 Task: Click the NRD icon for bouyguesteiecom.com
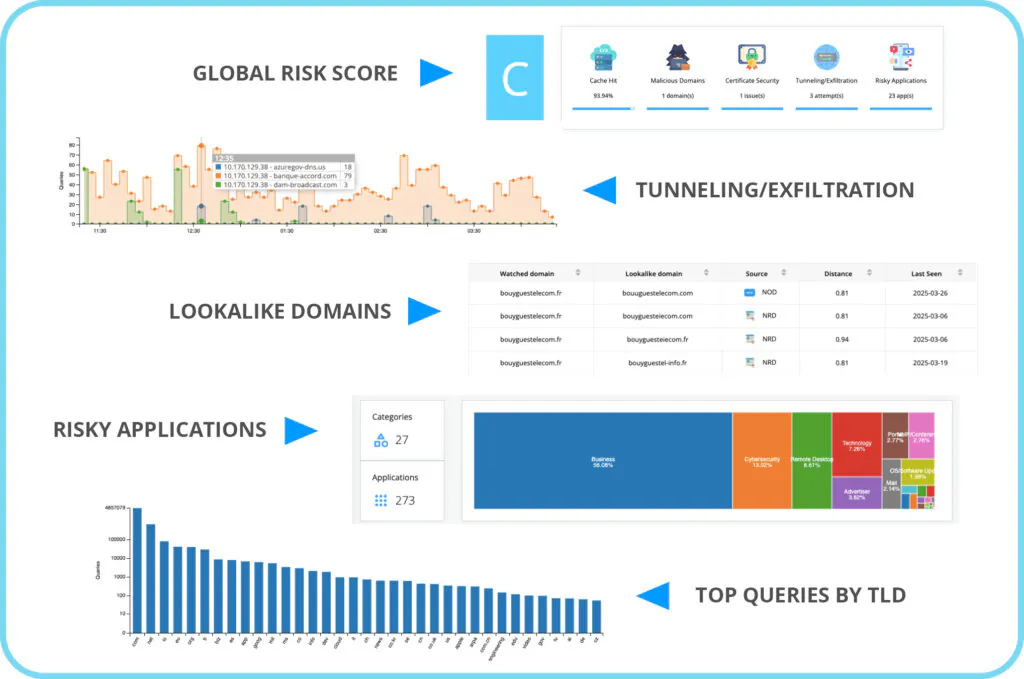pyautogui.click(x=749, y=316)
